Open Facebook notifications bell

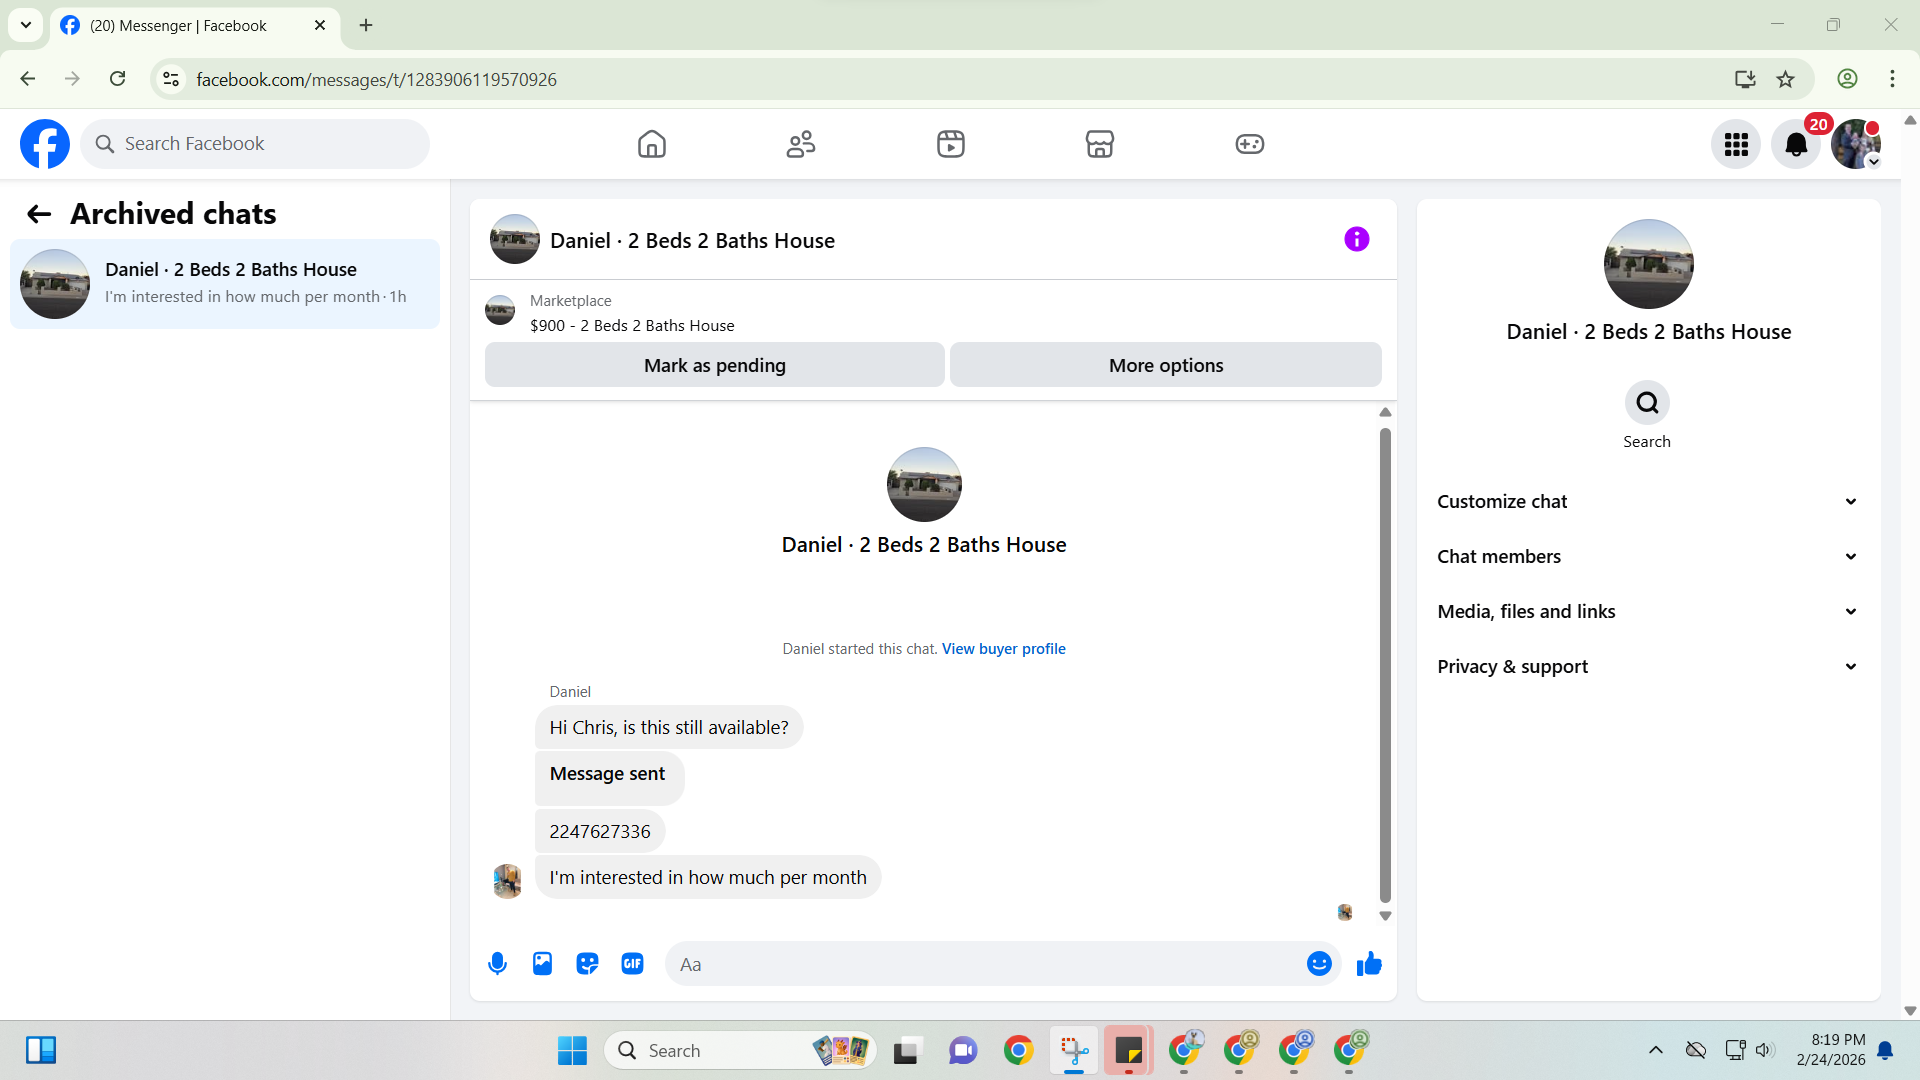(1796, 144)
